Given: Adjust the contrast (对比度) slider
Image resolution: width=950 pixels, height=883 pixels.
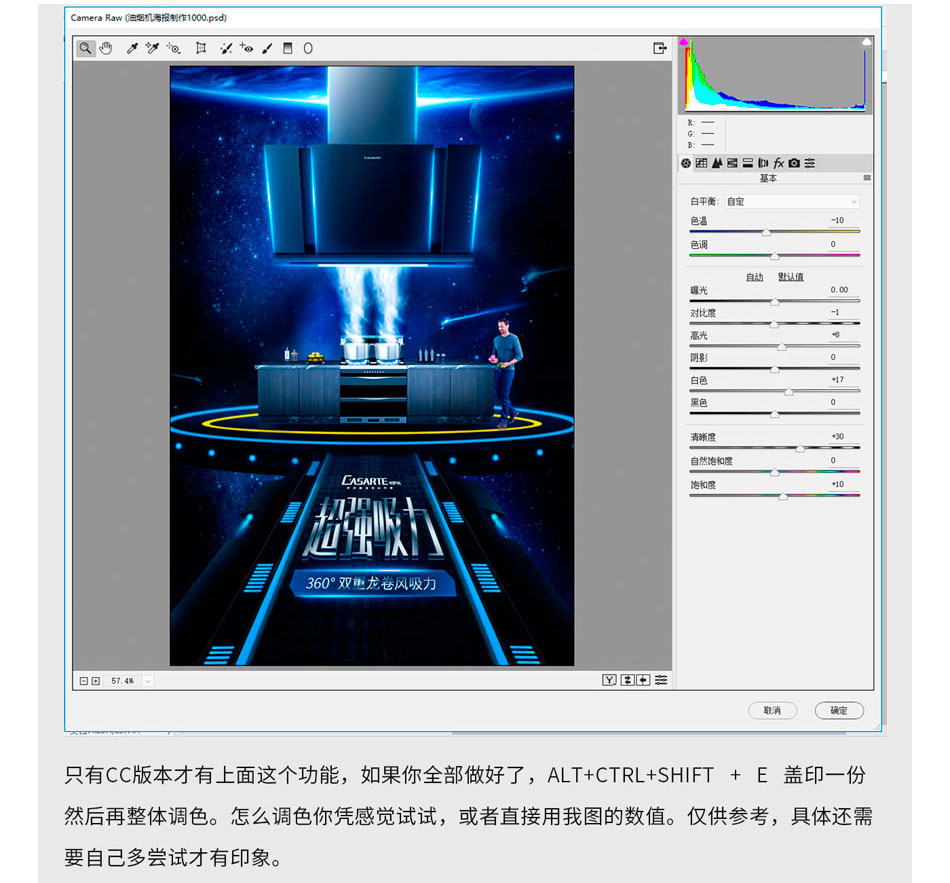Looking at the screenshot, I should [x=774, y=324].
